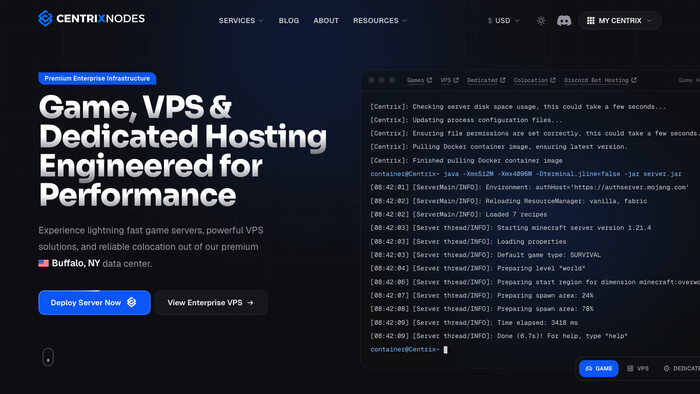Click the 'Preparing spawn area: 24%' line

click(482, 295)
